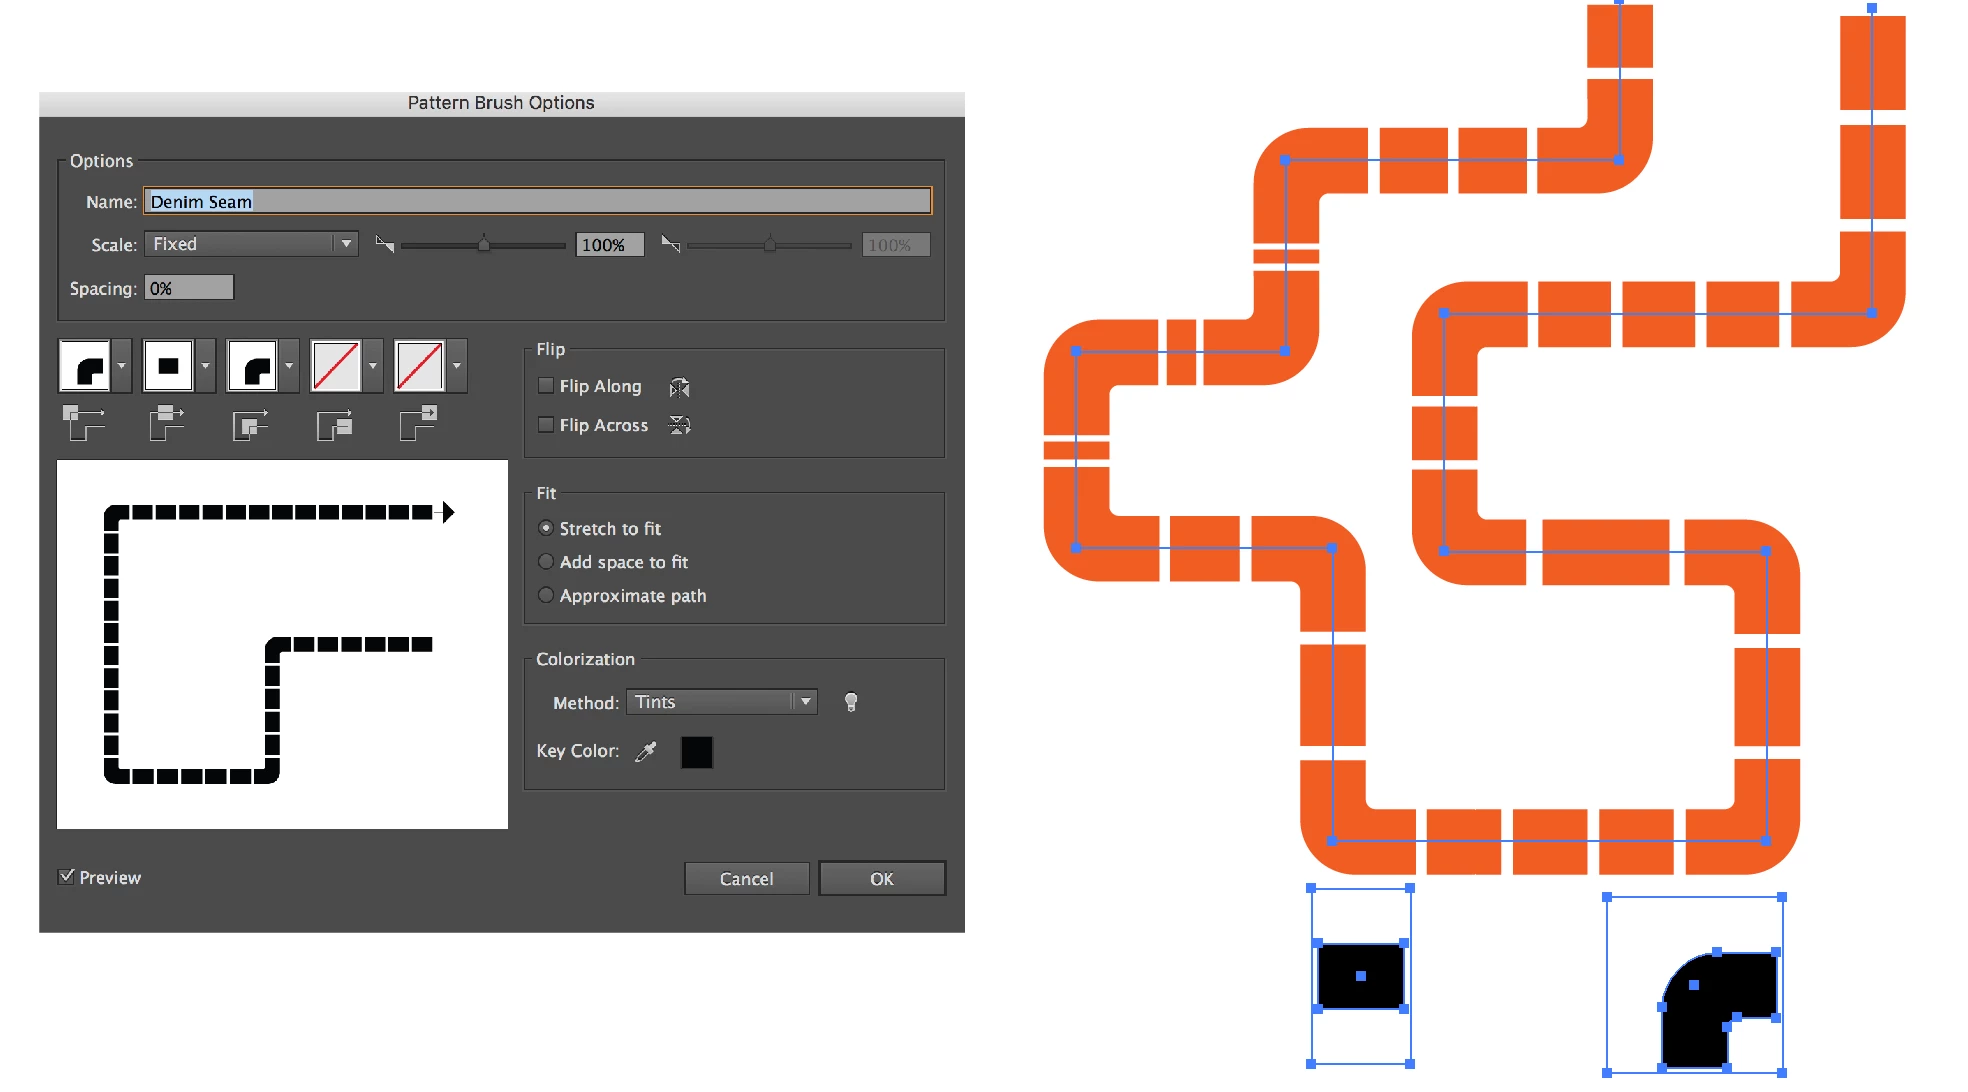Click the colorization tips lightbulb icon
This screenshot has height=1092, width=1968.
851,702
